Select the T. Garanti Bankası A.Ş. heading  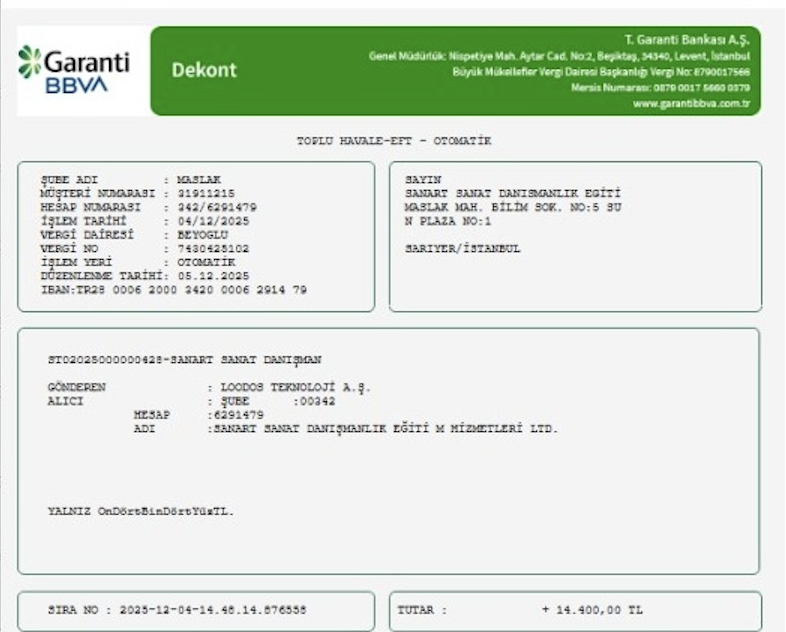click(x=687, y=40)
